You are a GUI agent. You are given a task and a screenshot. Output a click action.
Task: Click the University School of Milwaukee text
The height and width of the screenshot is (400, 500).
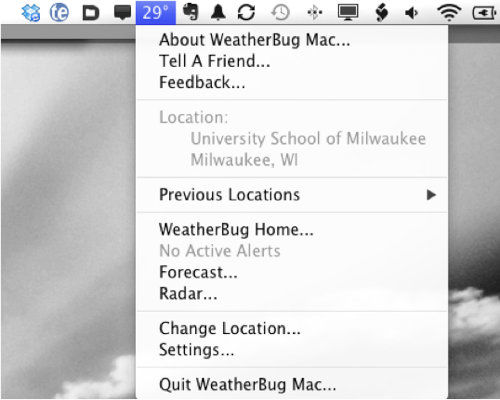tap(308, 138)
